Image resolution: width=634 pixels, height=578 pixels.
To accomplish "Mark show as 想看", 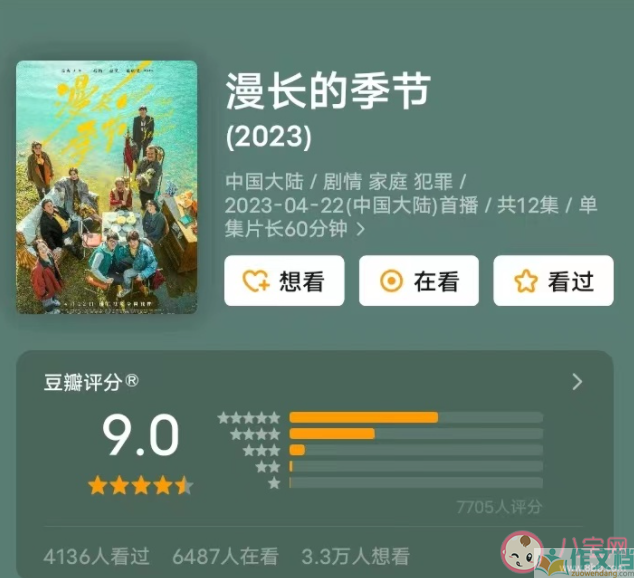I will coord(284,281).
